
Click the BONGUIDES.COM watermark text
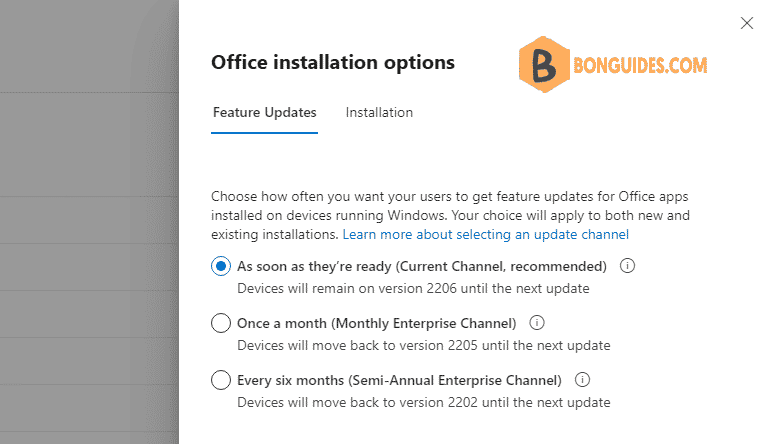pyautogui.click(x=640, y=65)
